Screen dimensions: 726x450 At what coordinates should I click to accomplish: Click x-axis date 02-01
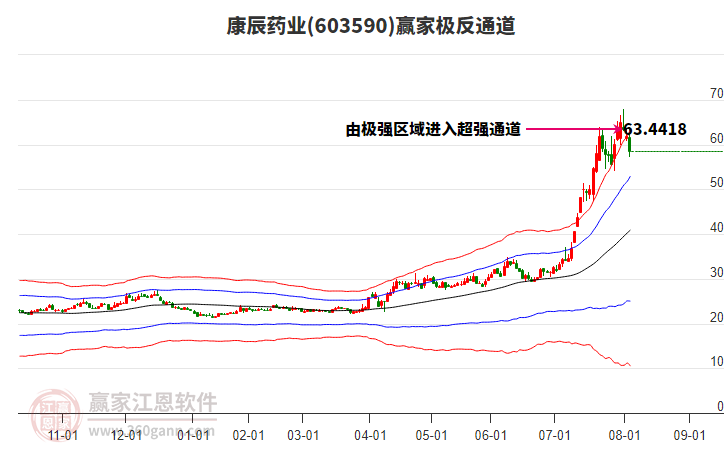[249, 436]
